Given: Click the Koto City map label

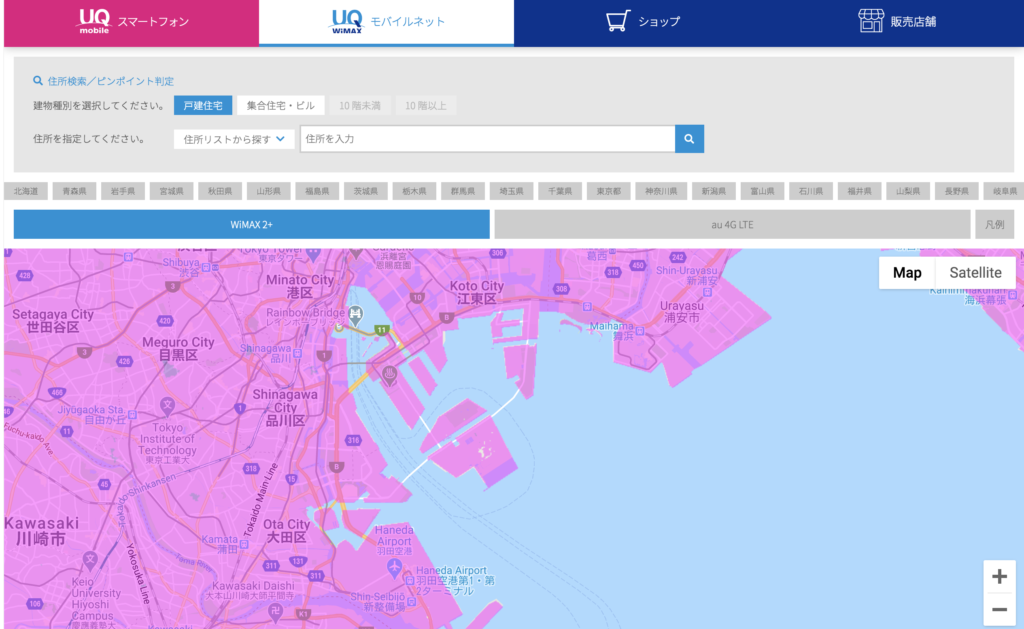Looking at the screenshot, I should pyautogui.click(x=477, y=292).
